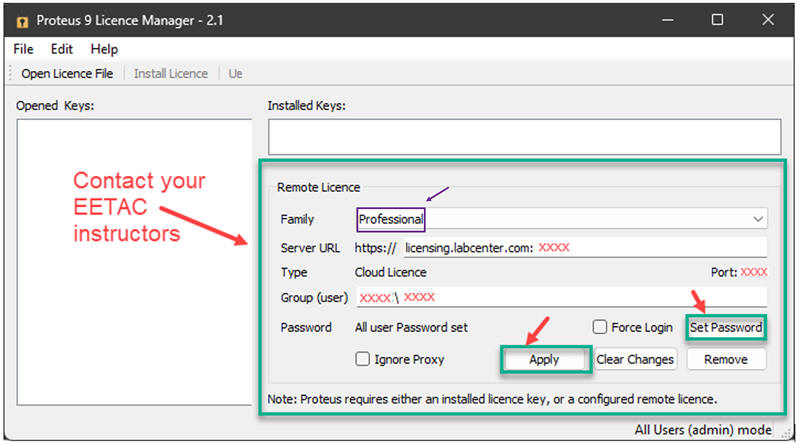Click Install Licence toolbar button
The height and width of the screenshot is (445, 801).
pos(171,73)
